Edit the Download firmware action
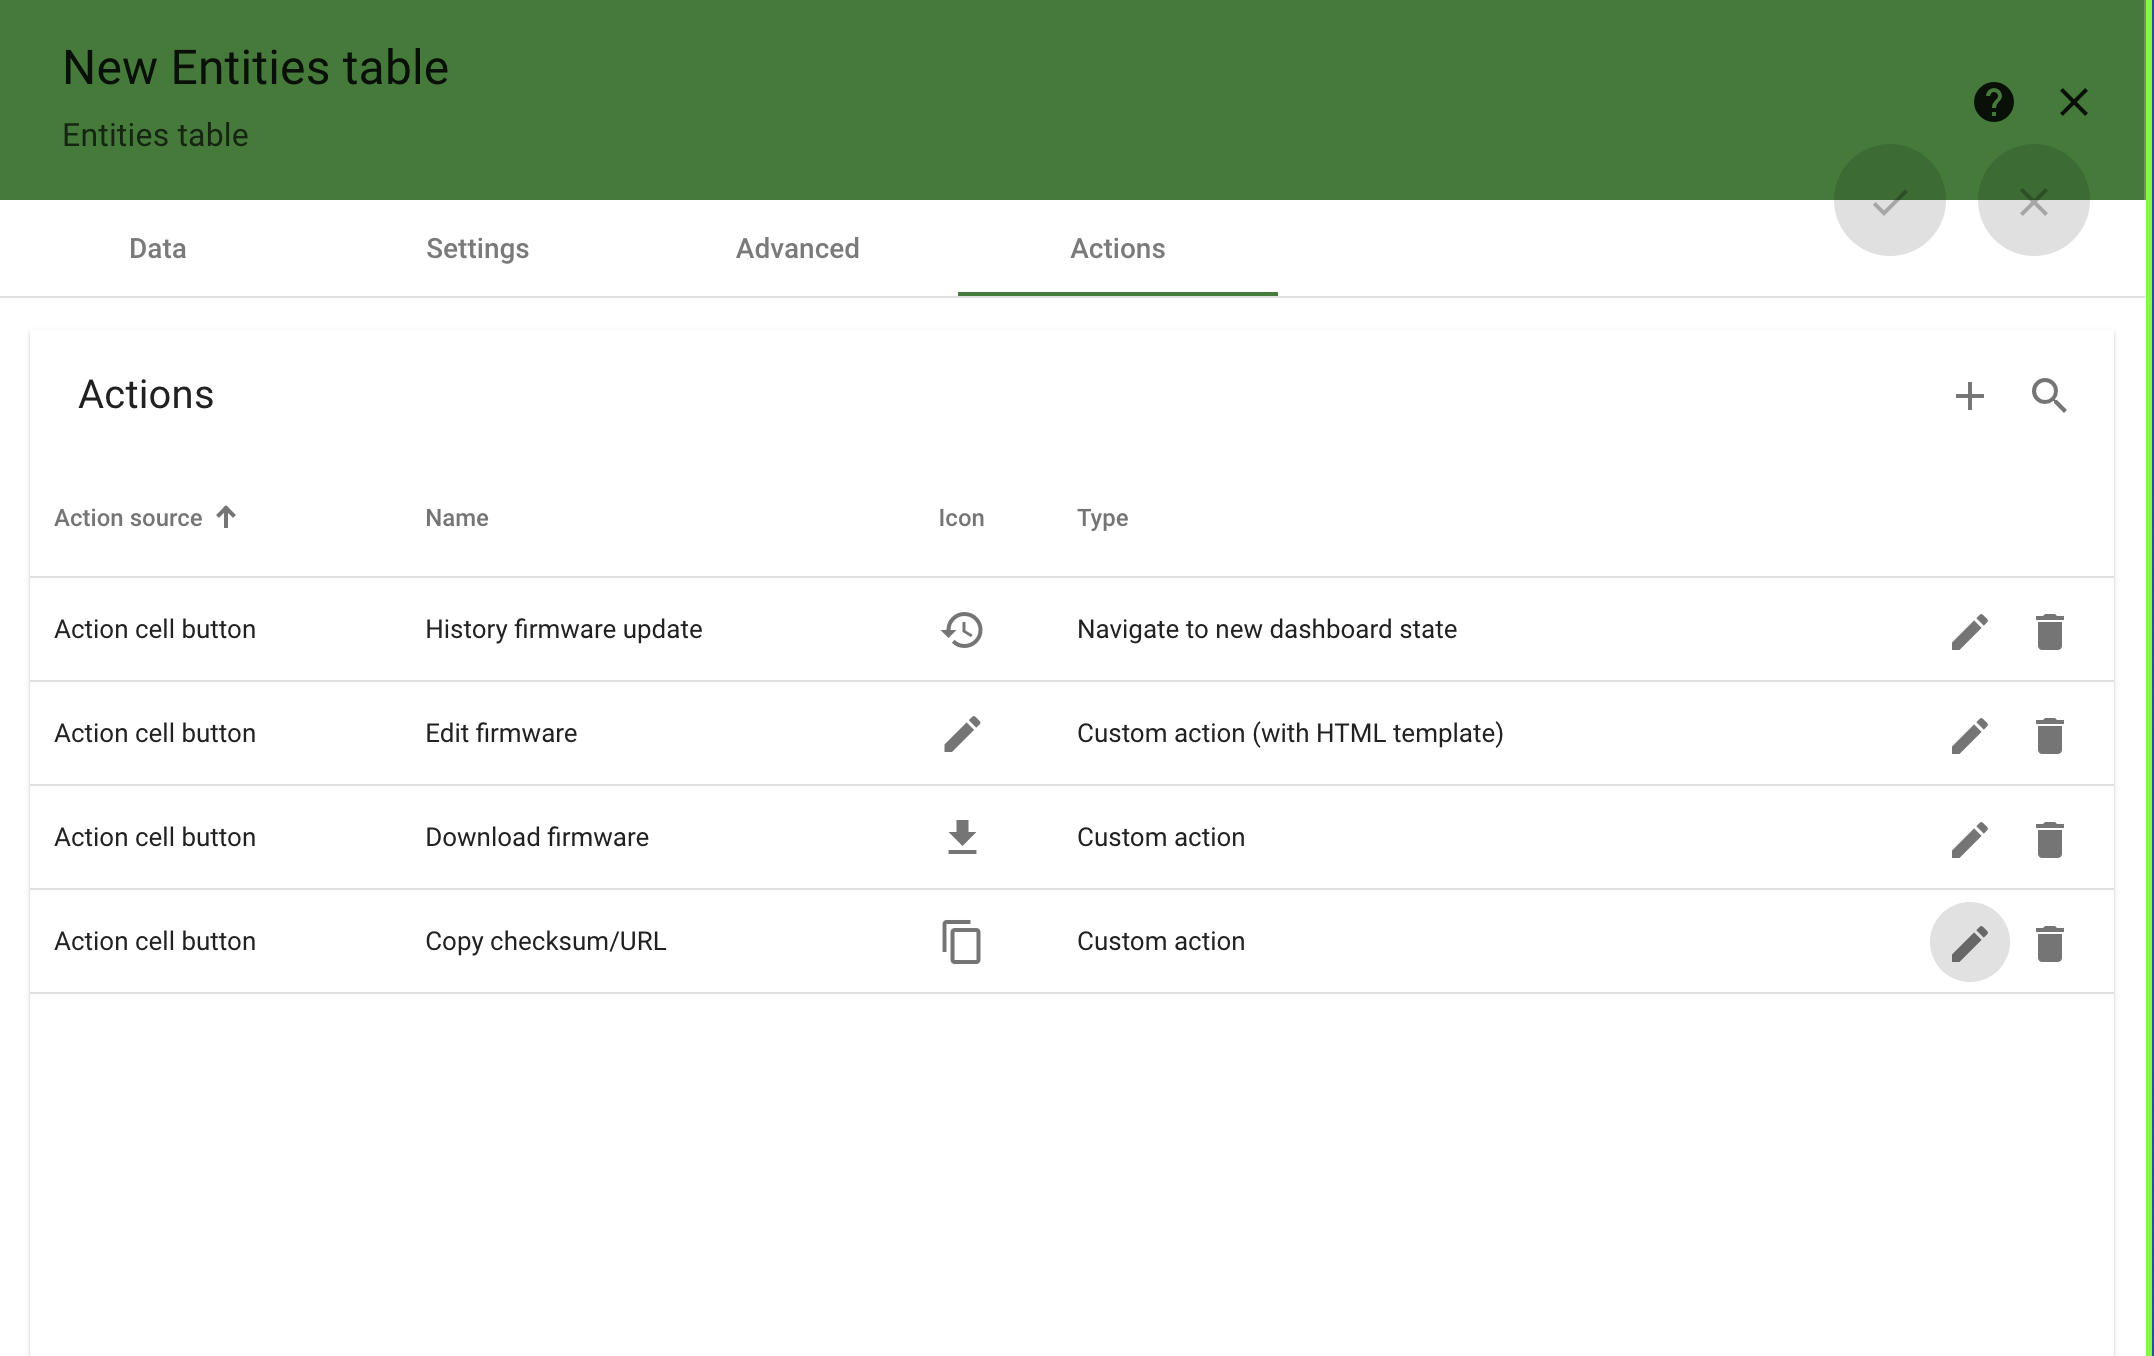This screenshot has height=1356, width=2154. point(1969,839)
